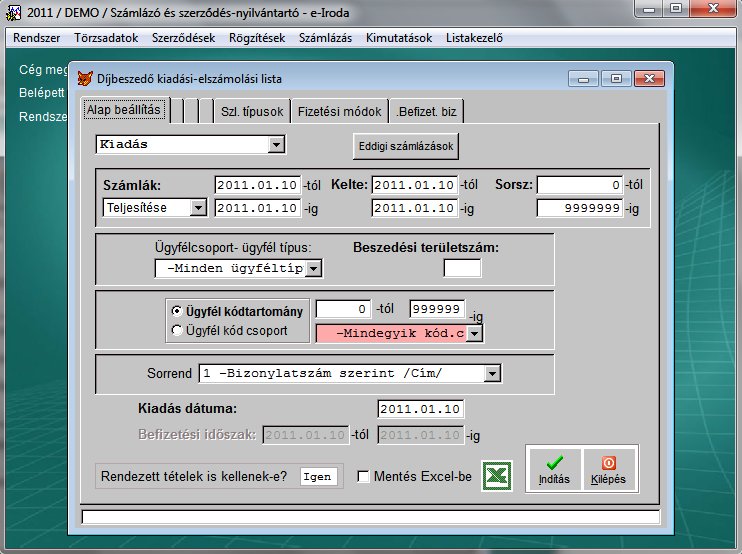Screen dimensions: 742x554
Task: Toggle the Igen button for rendezett tételek
Action: (x=318, y=477)
